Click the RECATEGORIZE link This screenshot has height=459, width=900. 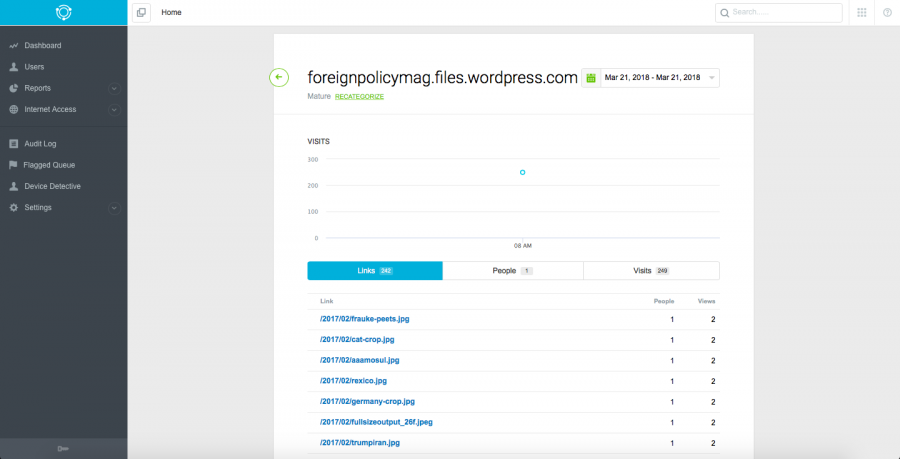click(359, 97)
